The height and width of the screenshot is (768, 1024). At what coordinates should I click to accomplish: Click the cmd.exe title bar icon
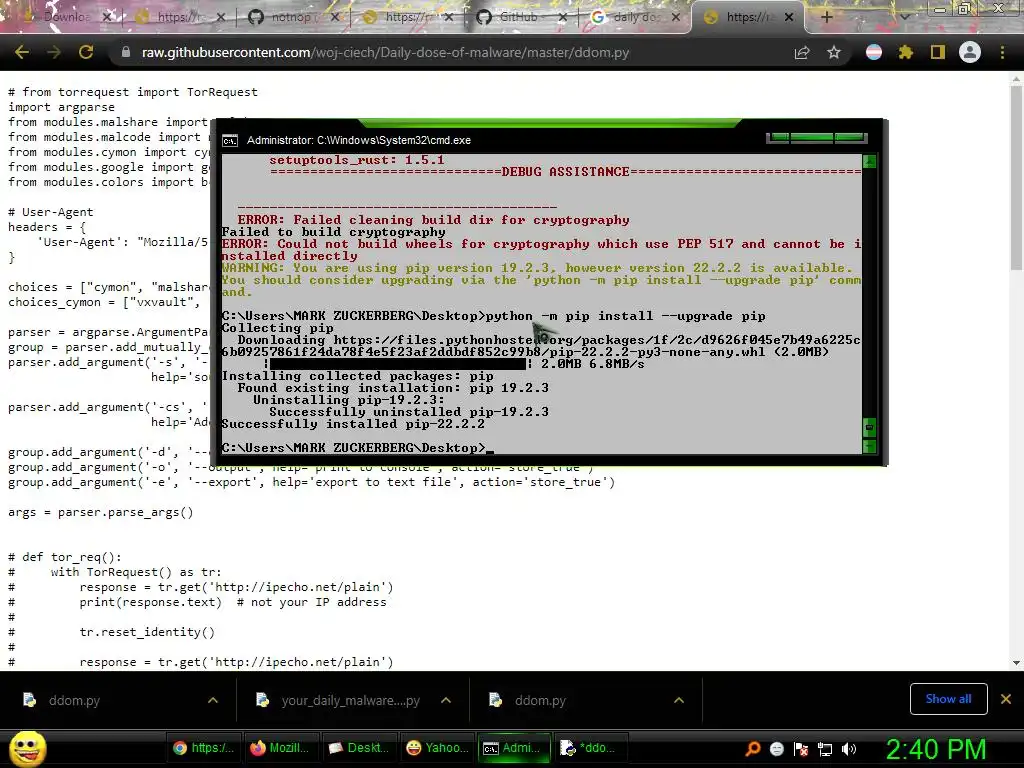pos(230,140)
